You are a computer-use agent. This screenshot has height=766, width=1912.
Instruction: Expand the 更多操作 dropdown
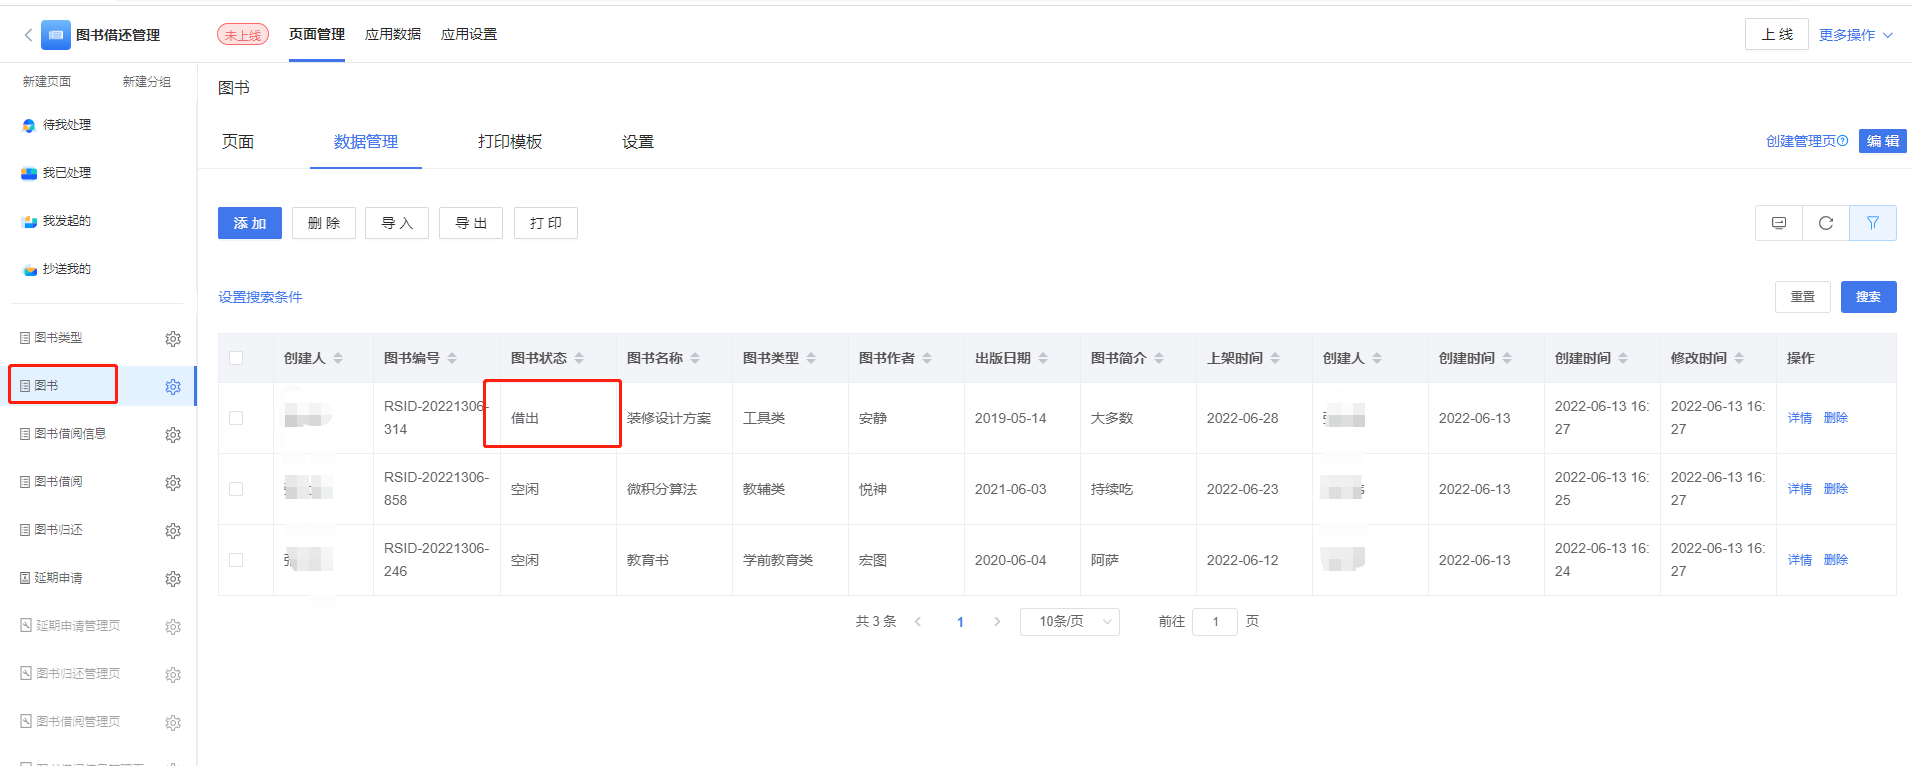[x=1856, y=35]
